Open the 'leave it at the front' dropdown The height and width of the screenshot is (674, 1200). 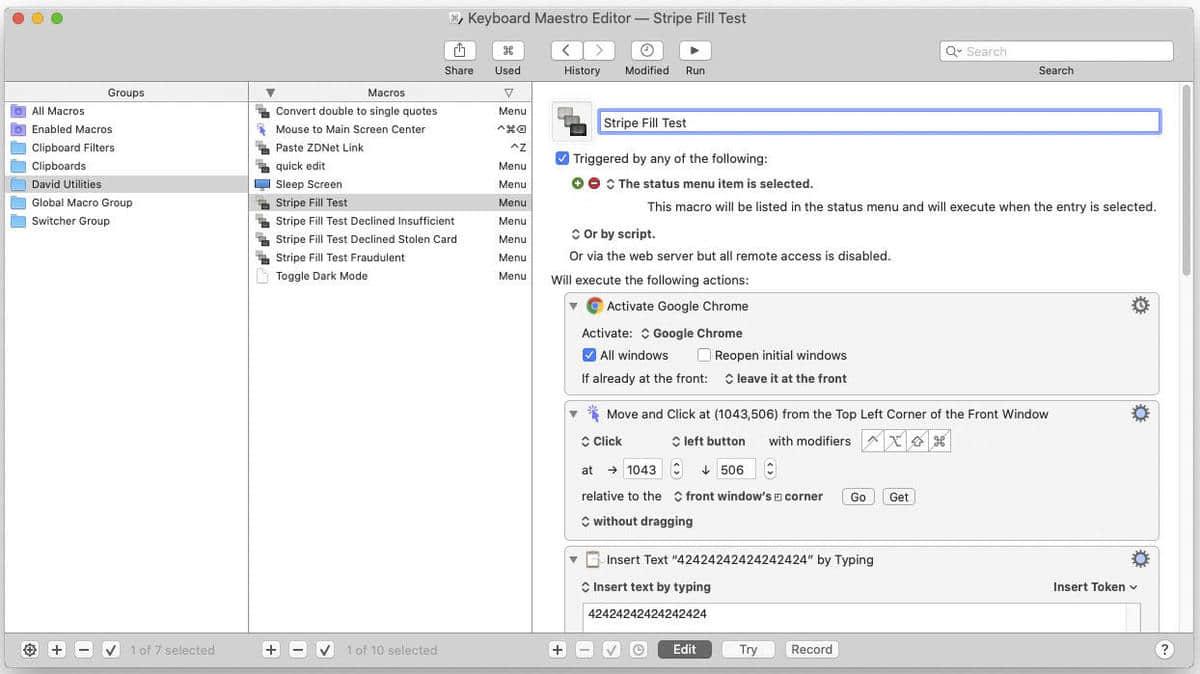click(x=785, y=379)
